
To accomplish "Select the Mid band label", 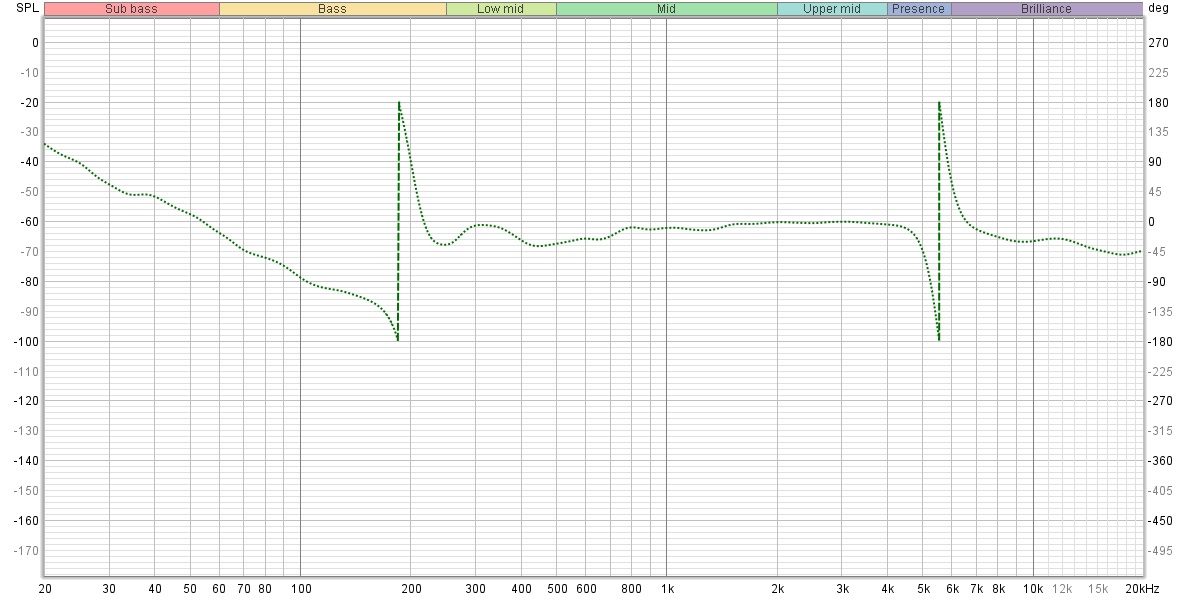I will (666, 9).
